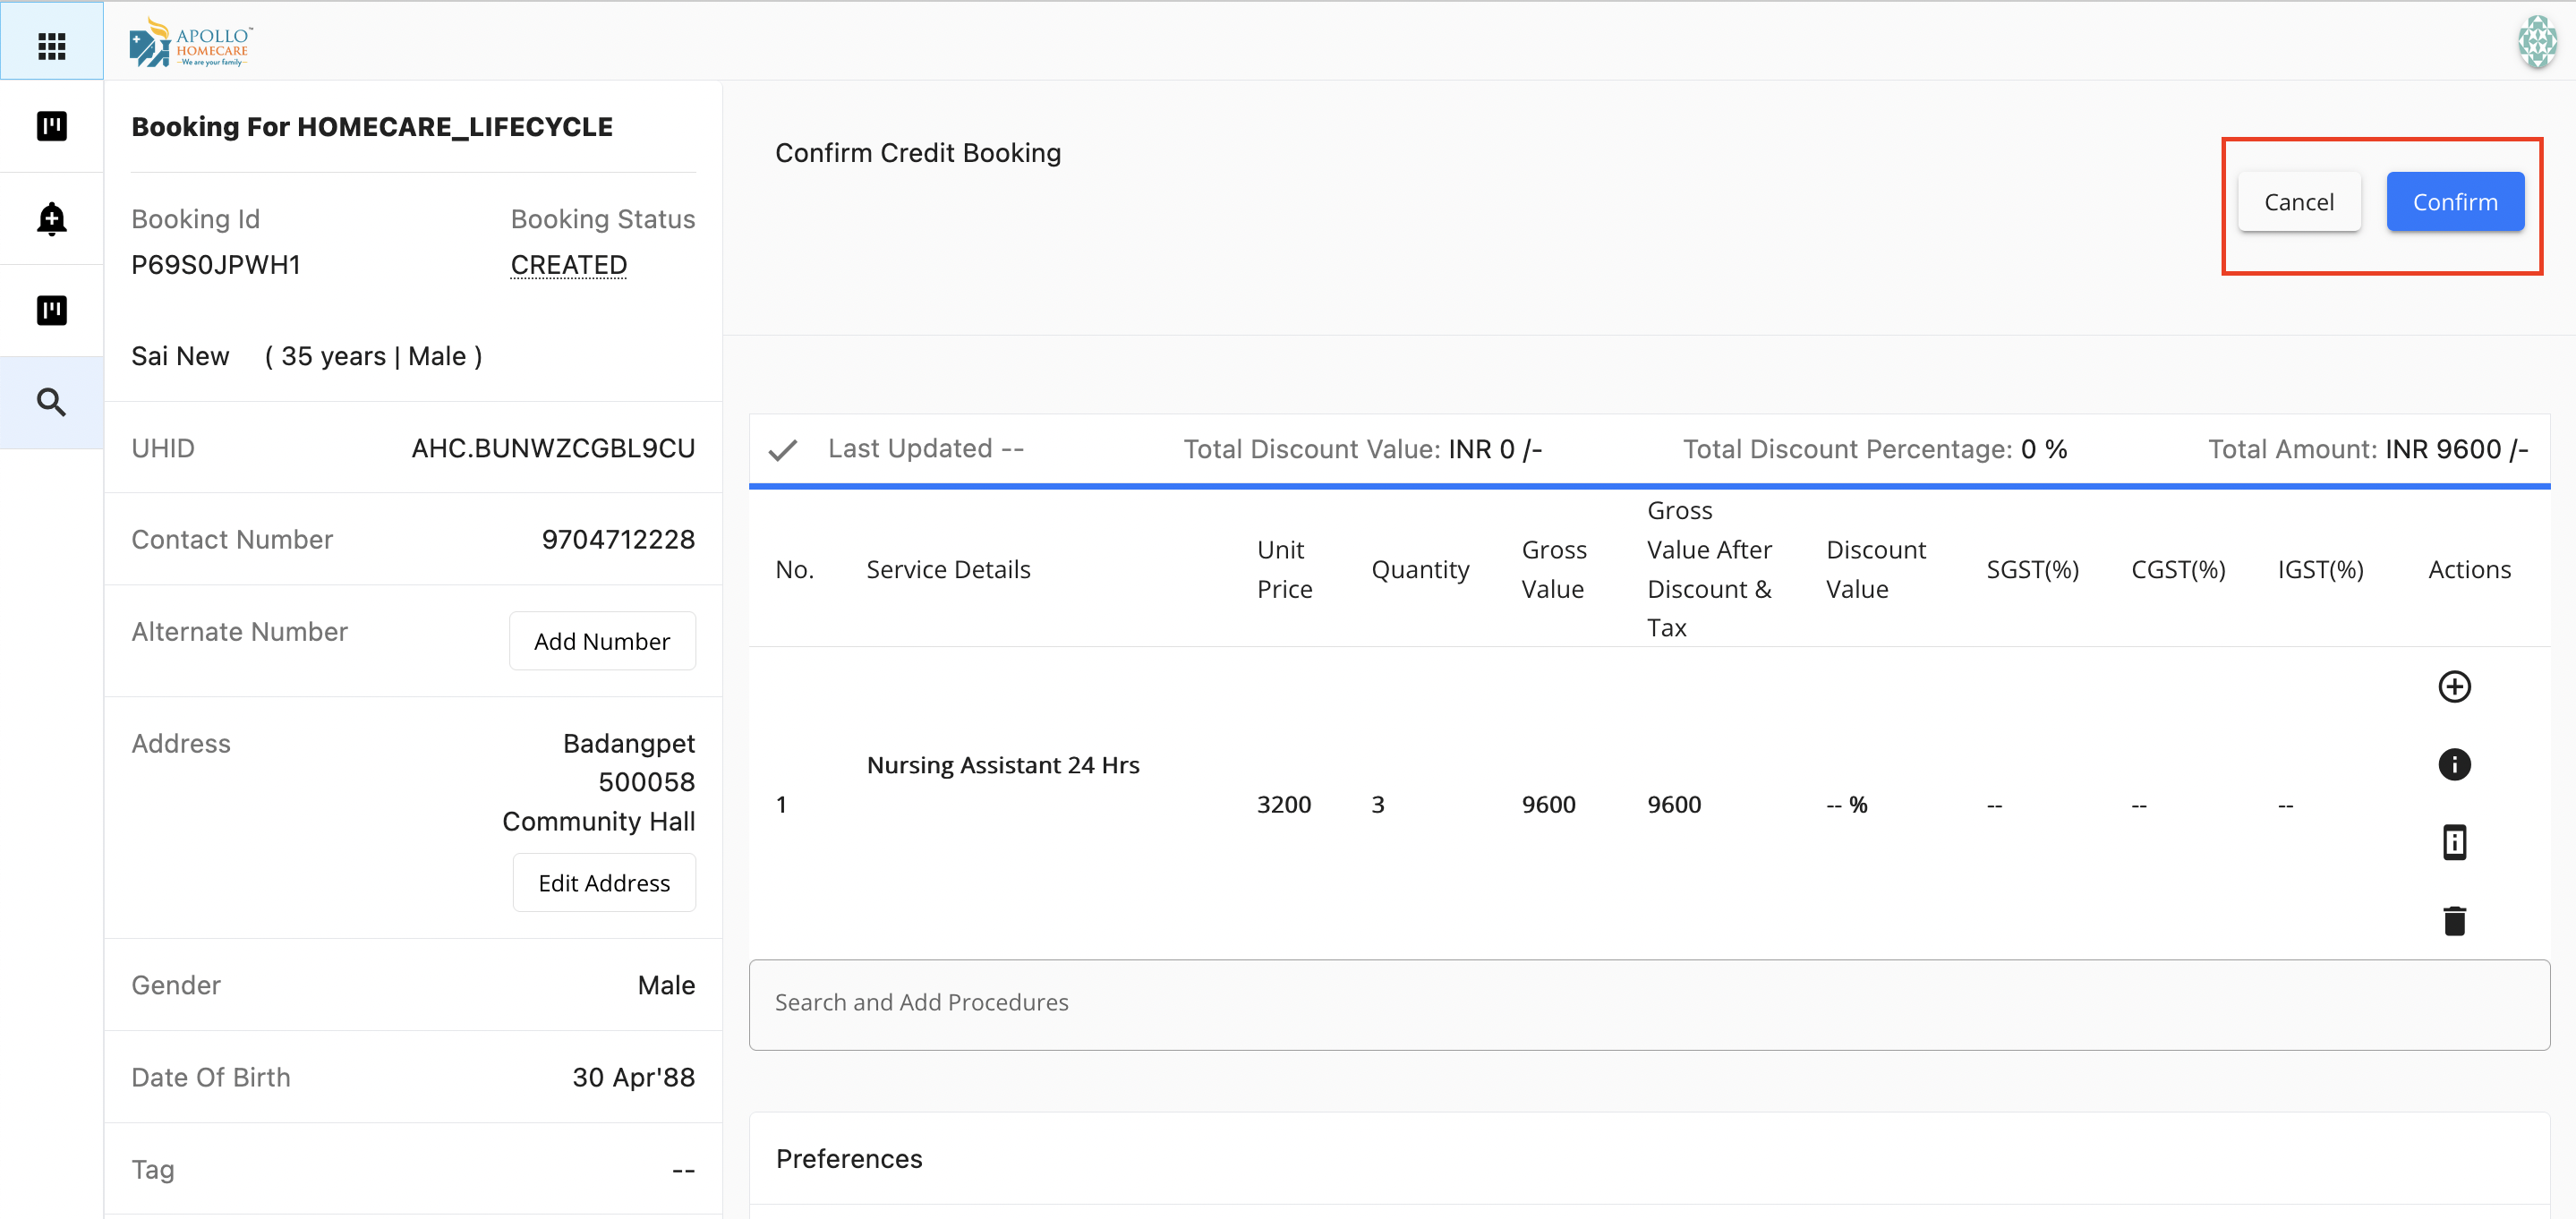Click the Apollo Homecare logo
The width and height of the screenshot is (2576, 1219).
coord(190,42)
